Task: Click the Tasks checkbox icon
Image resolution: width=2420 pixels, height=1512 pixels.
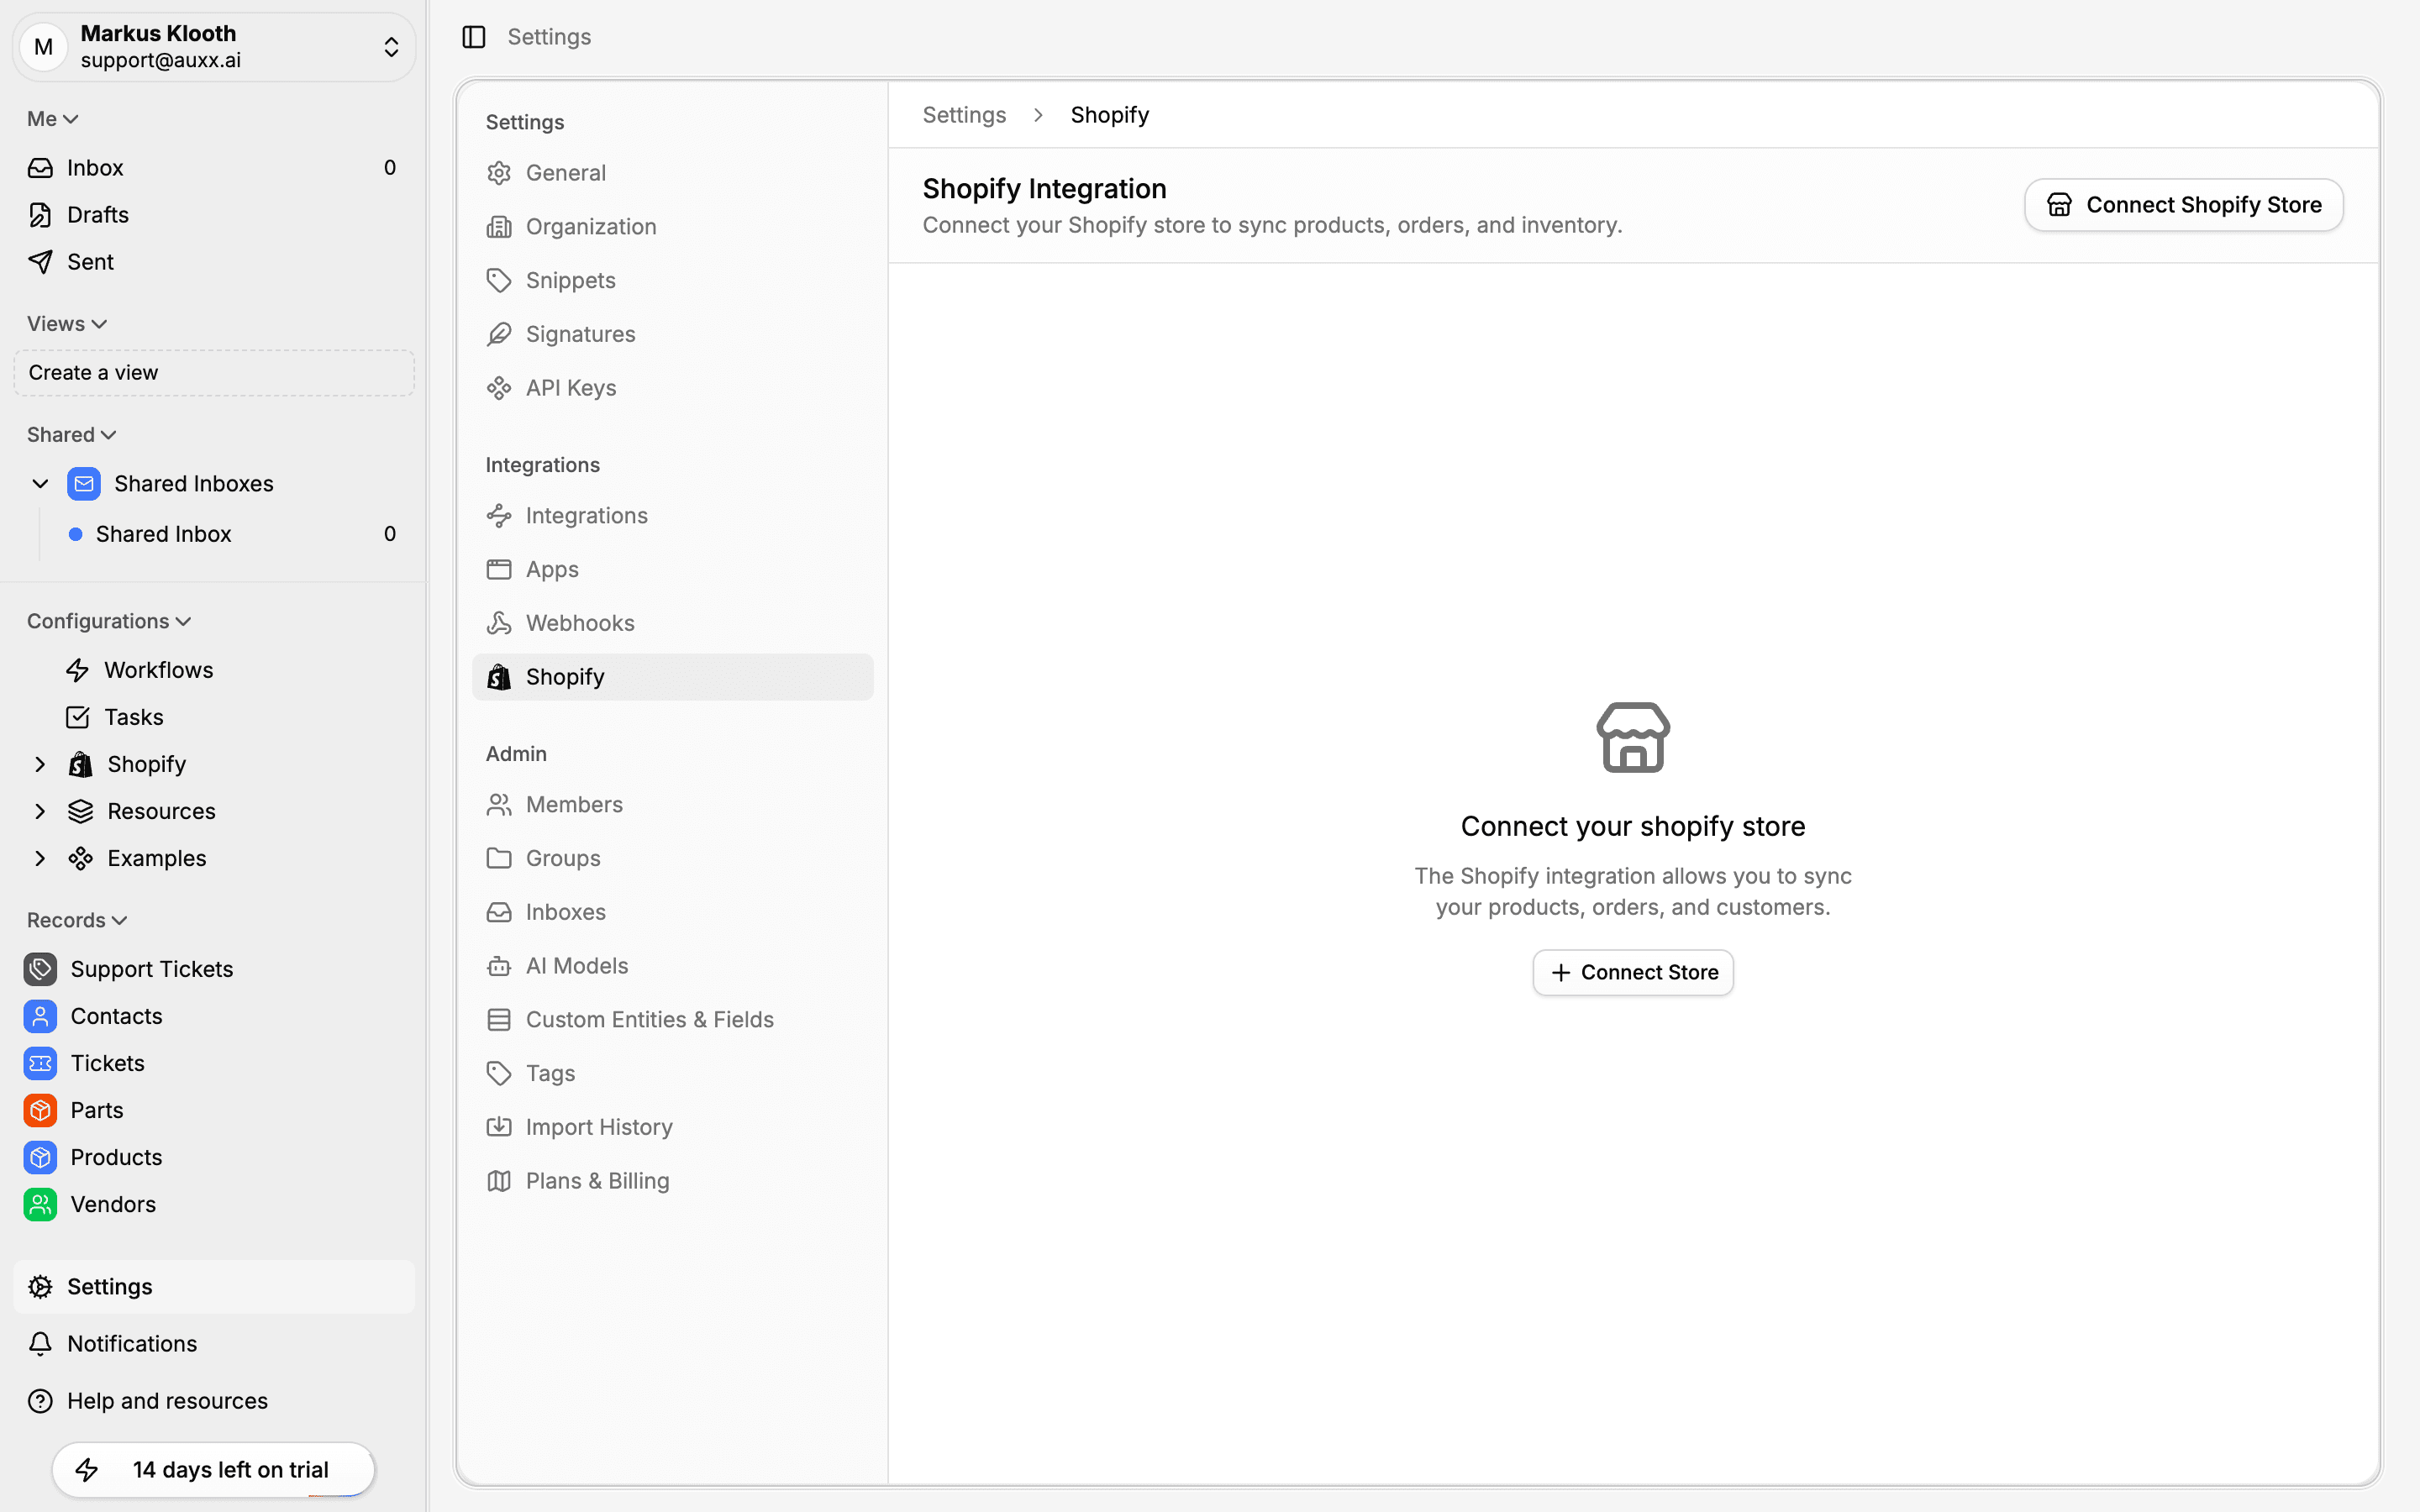Action: (78, 717)
